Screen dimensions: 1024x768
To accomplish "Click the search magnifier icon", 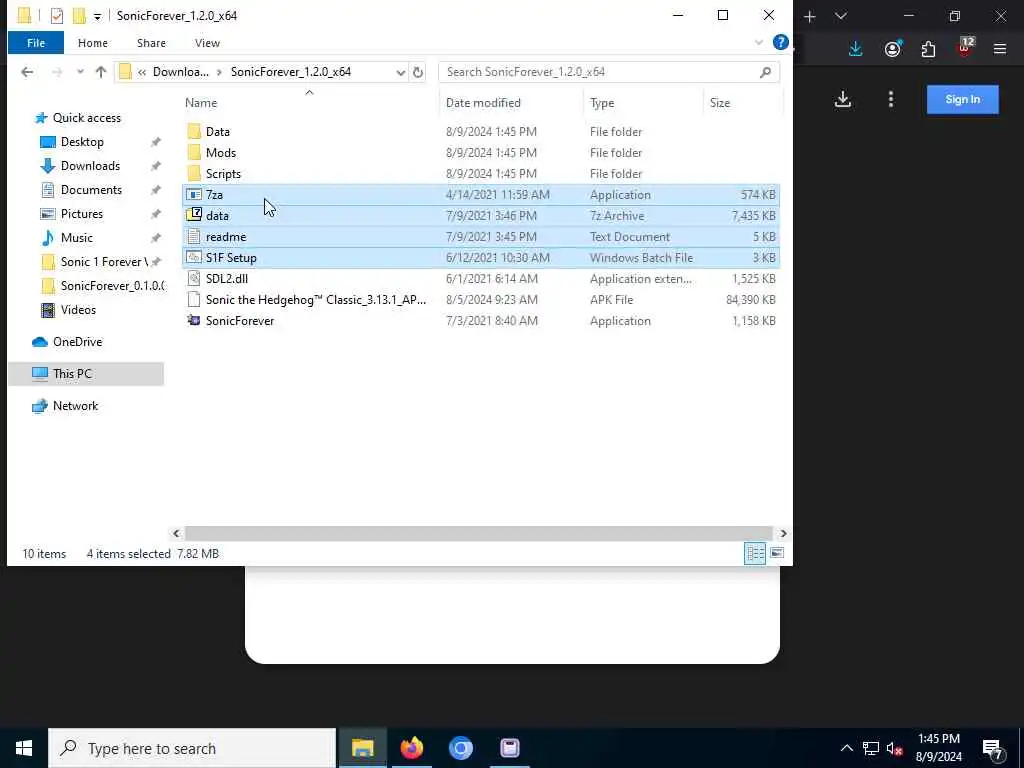I will (x=765, y=72).
